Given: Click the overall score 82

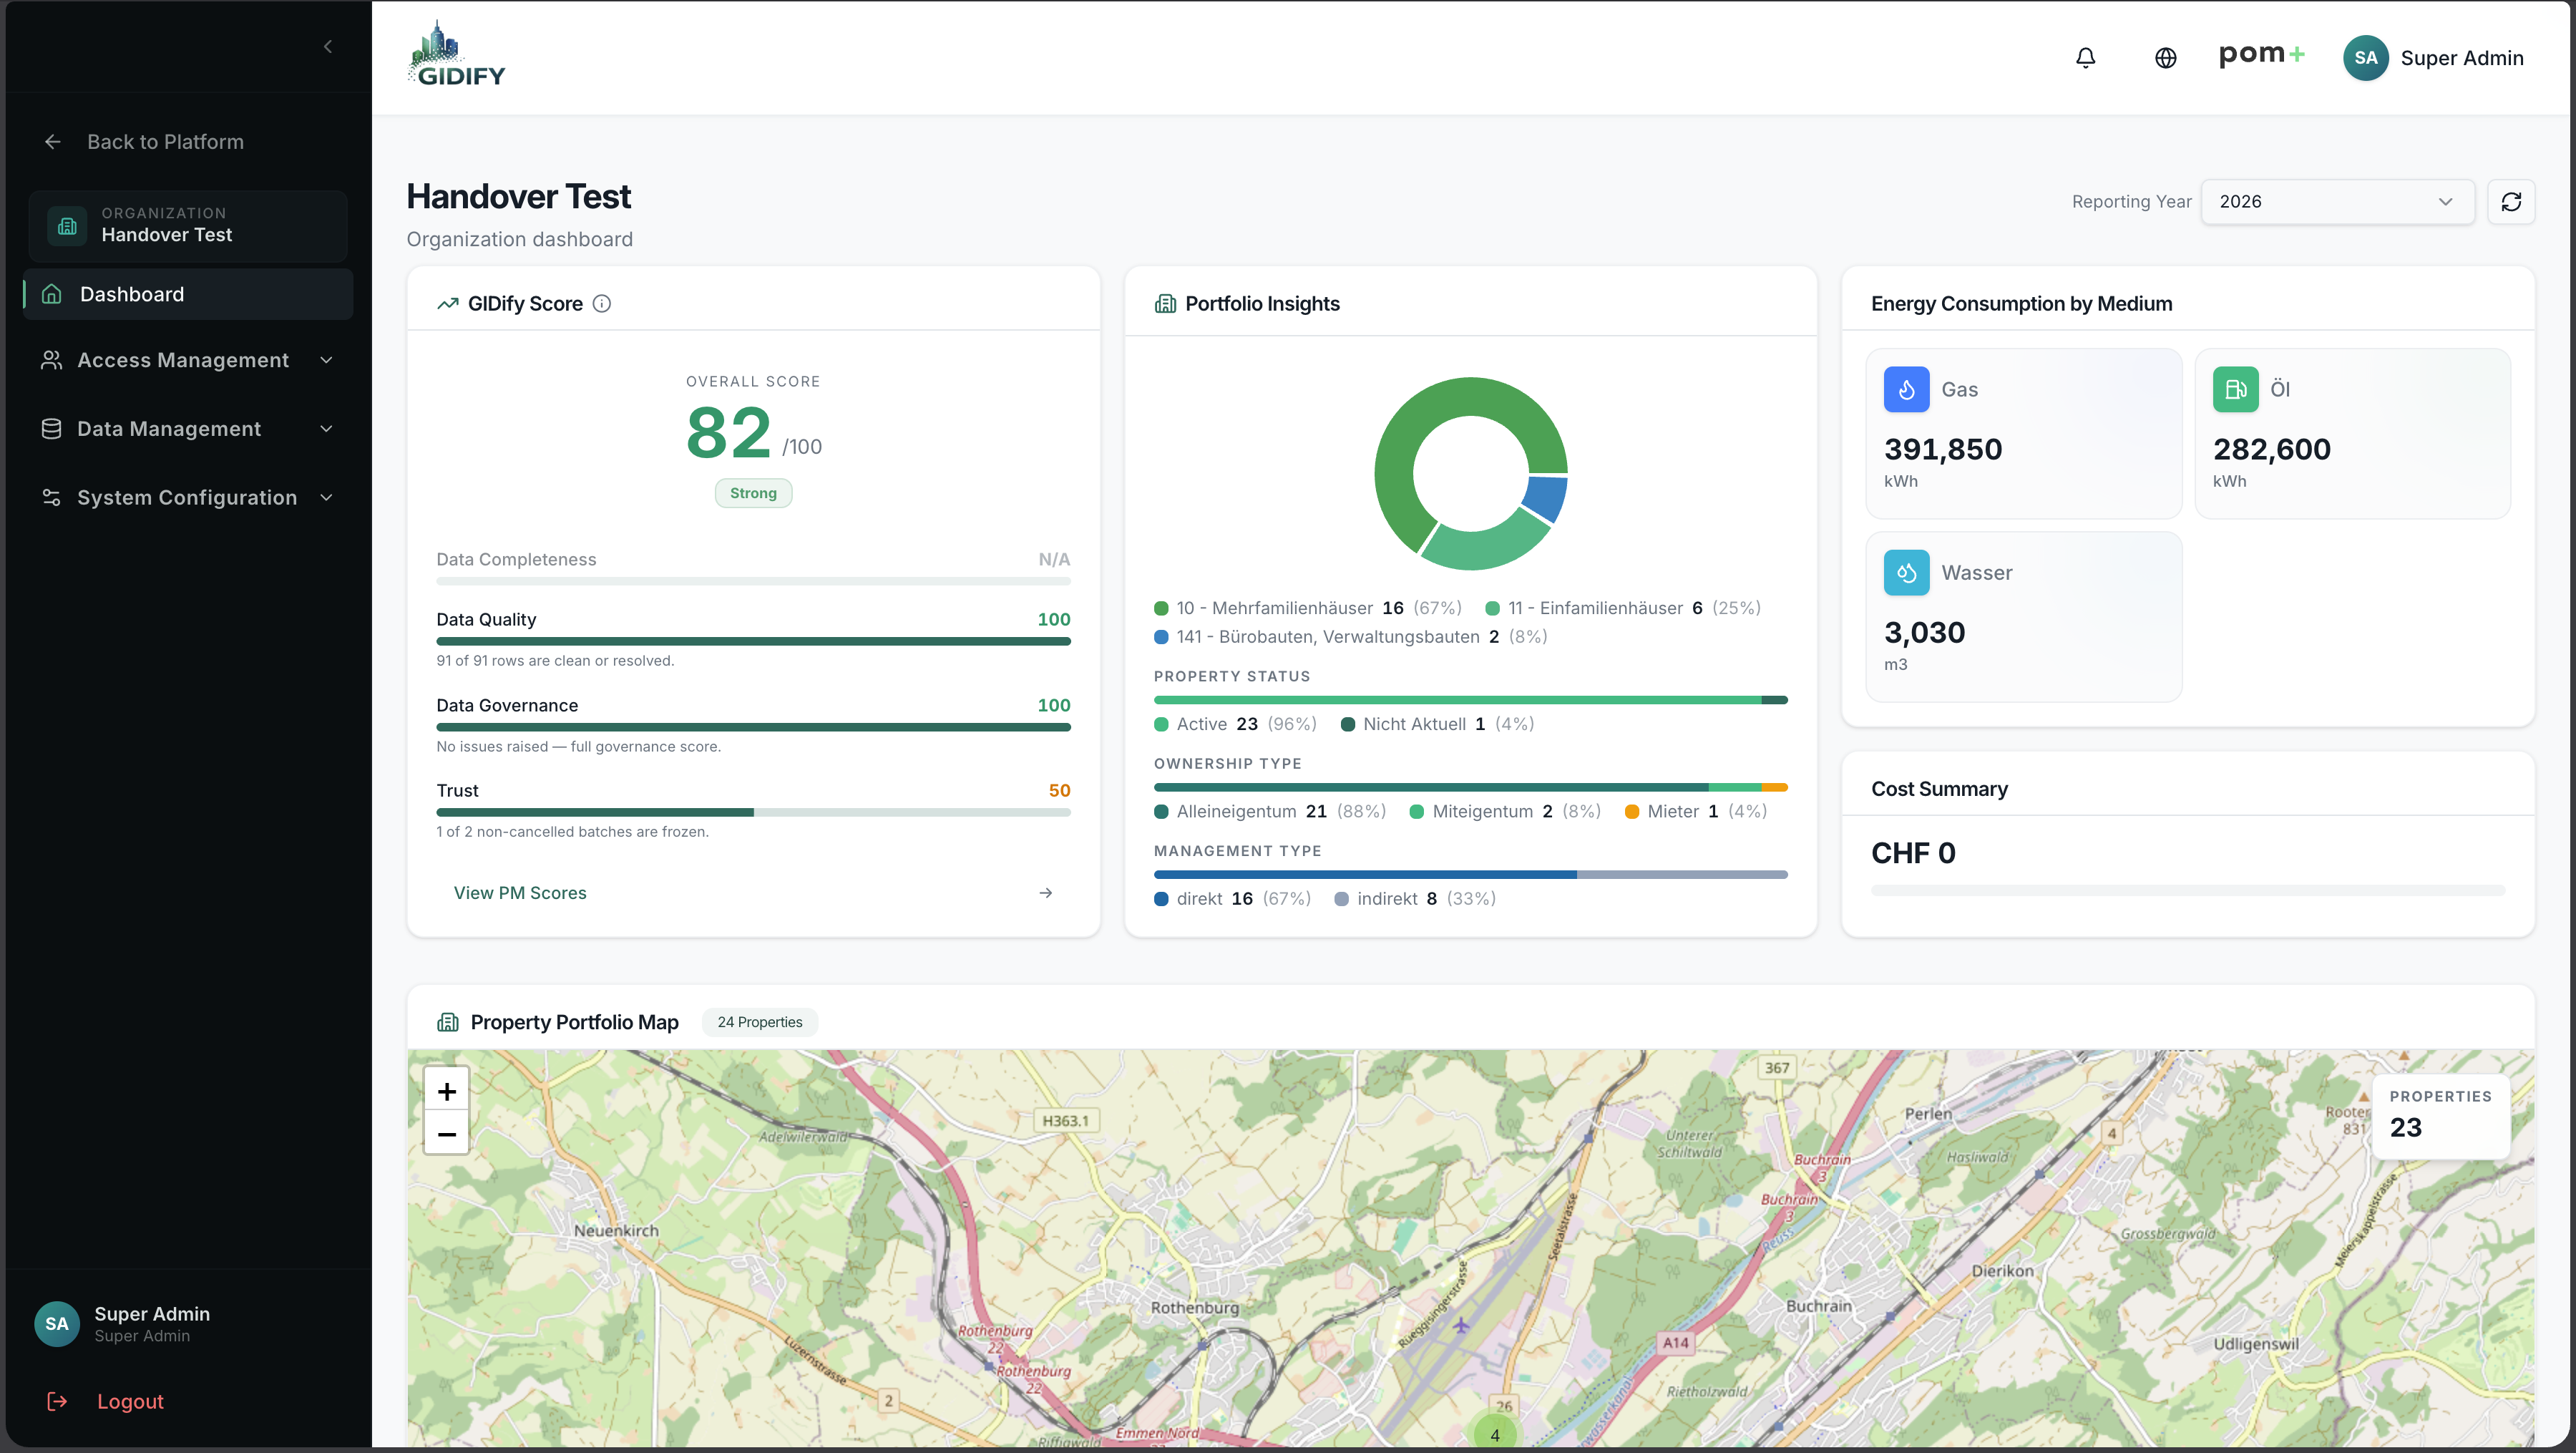Looking at the screenshot, I should pos(728,434).
